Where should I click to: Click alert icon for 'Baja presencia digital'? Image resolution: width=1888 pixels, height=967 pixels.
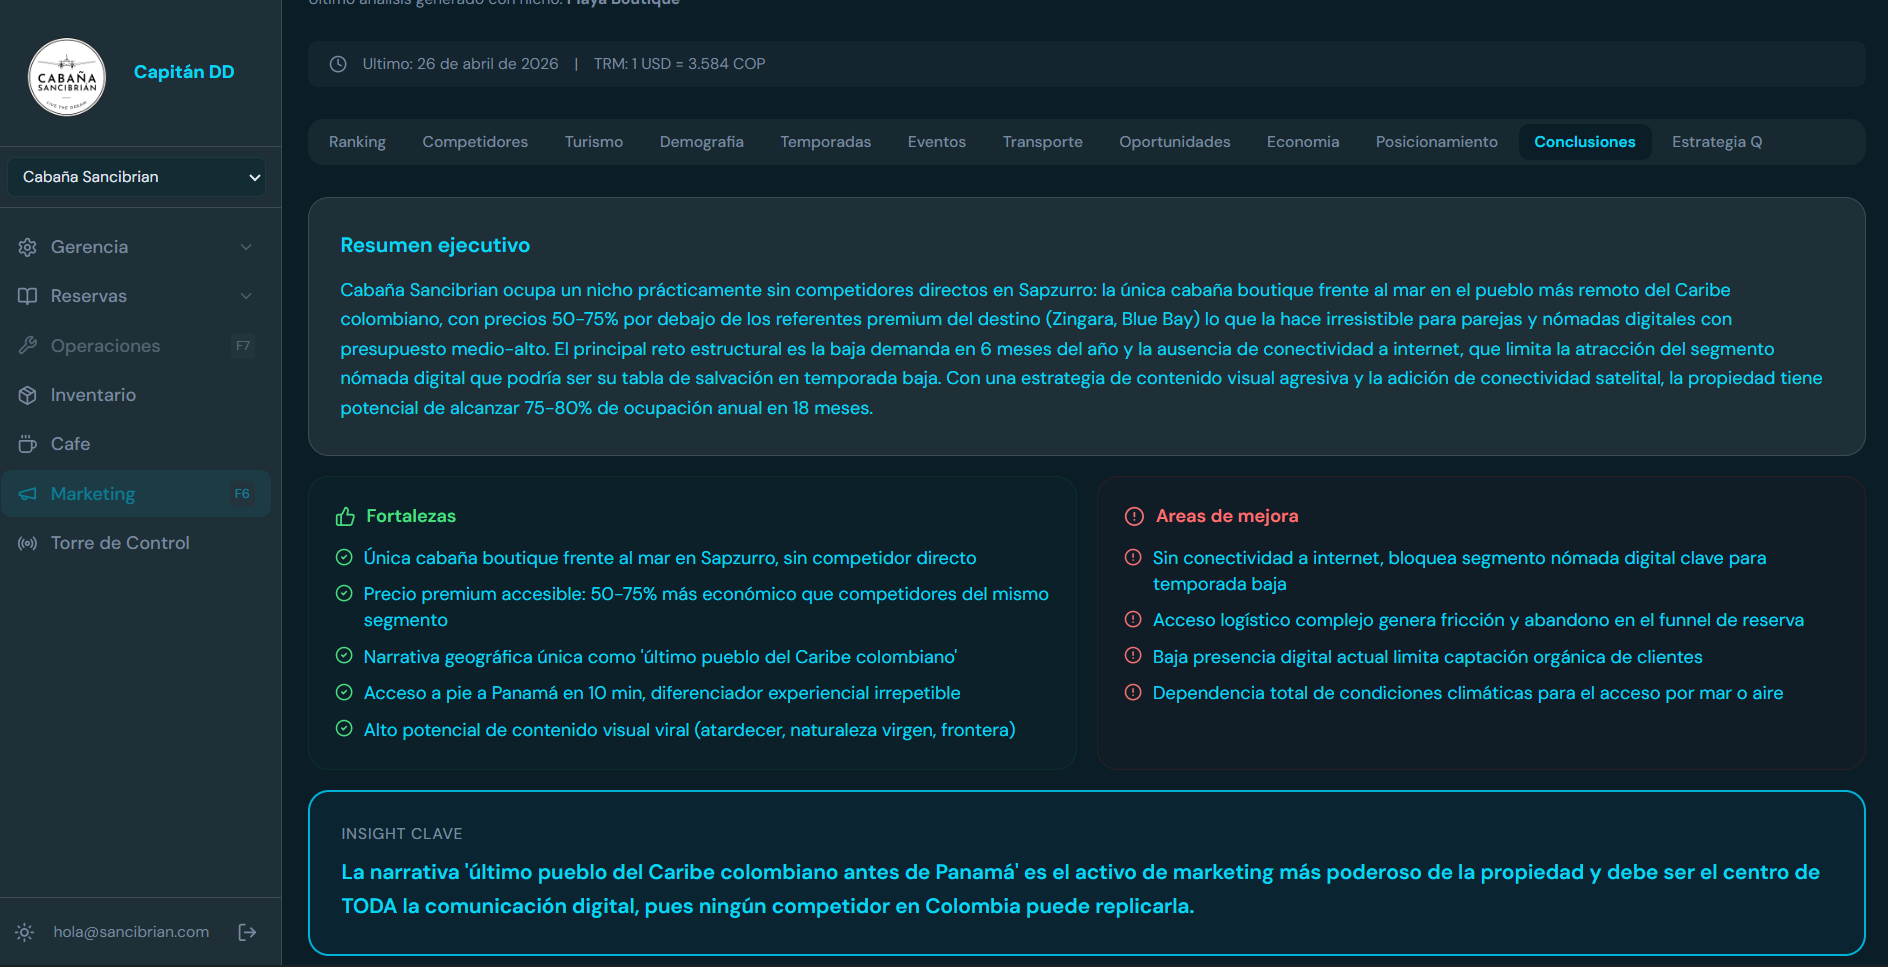tap(1133, 656)
